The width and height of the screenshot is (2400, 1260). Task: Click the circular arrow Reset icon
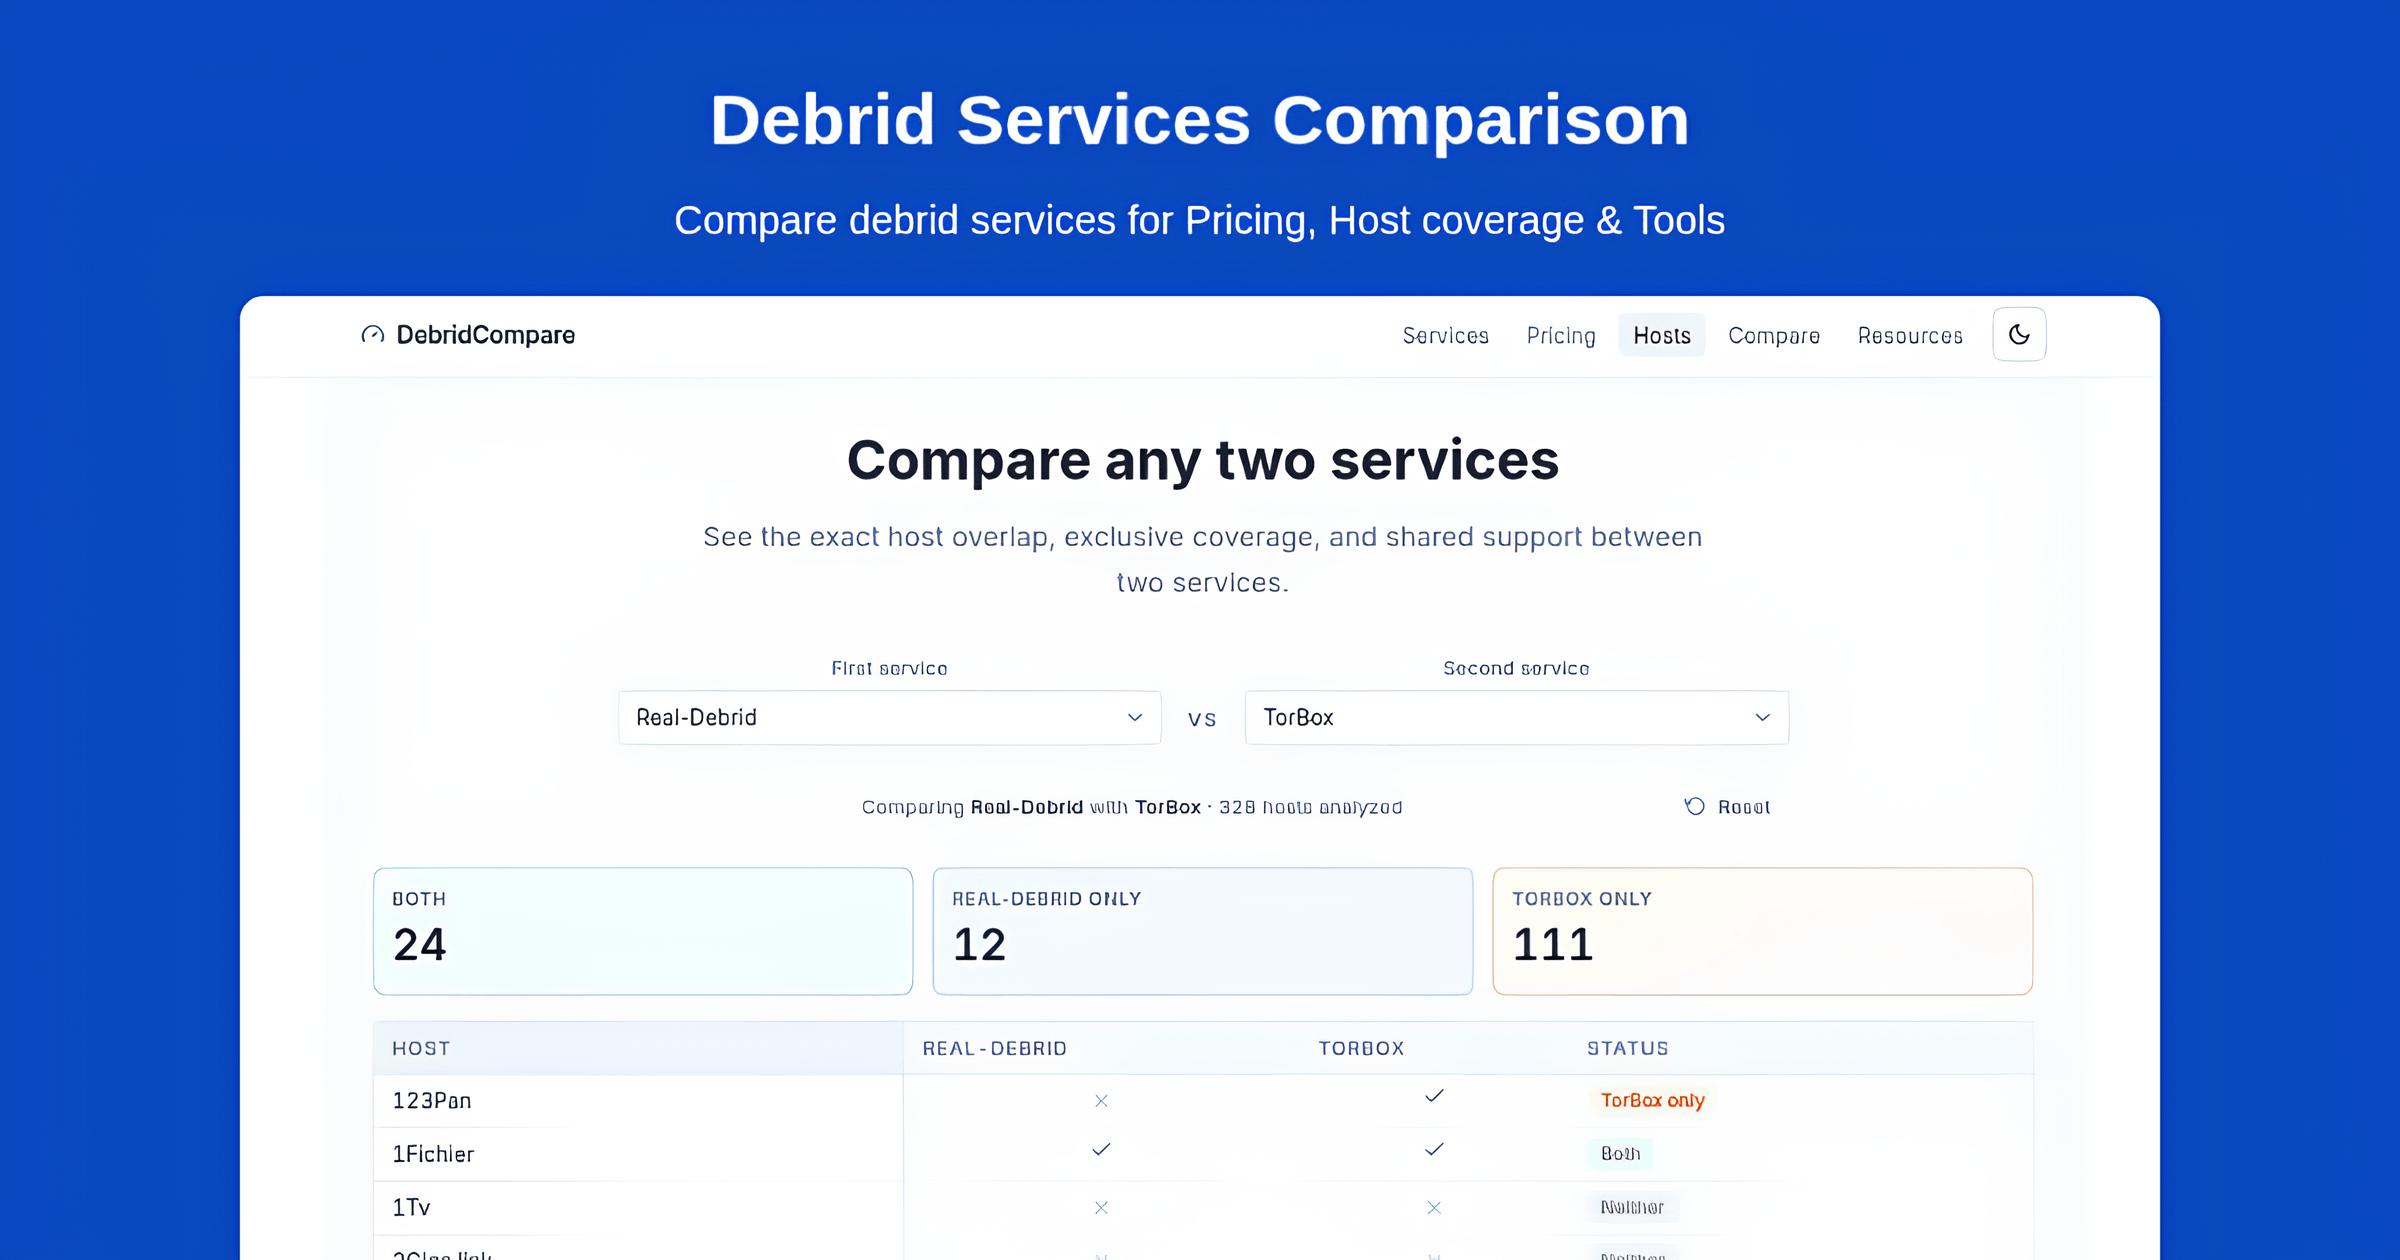point(1694,806)
